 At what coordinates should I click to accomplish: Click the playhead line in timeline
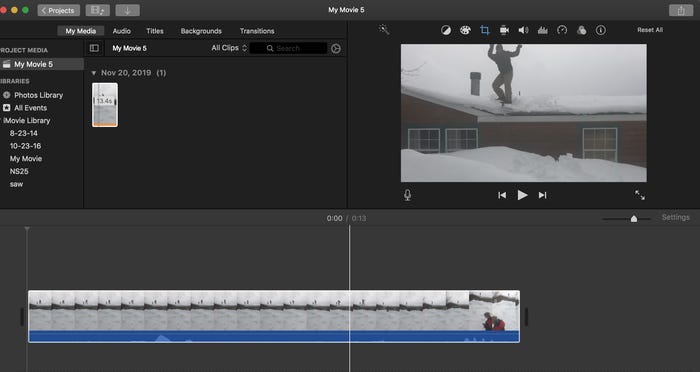(x=350, y=298)
